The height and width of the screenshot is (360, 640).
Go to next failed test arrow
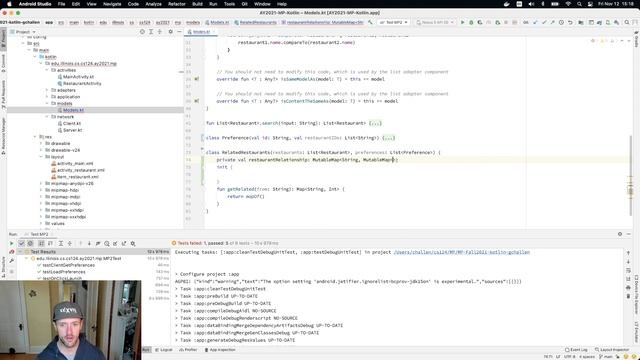pyautogui.click(x=89, y=243)
